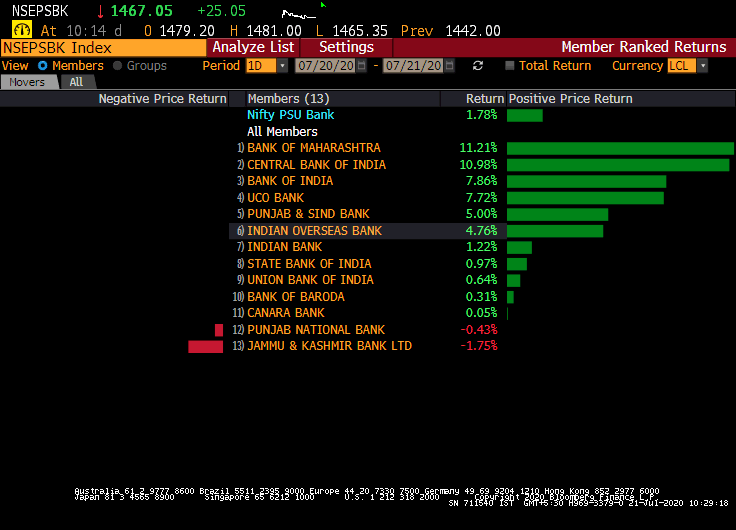This screenshot has width=736, height=530.
Task: Enable the Total Return checkbox
Action: 510,66
